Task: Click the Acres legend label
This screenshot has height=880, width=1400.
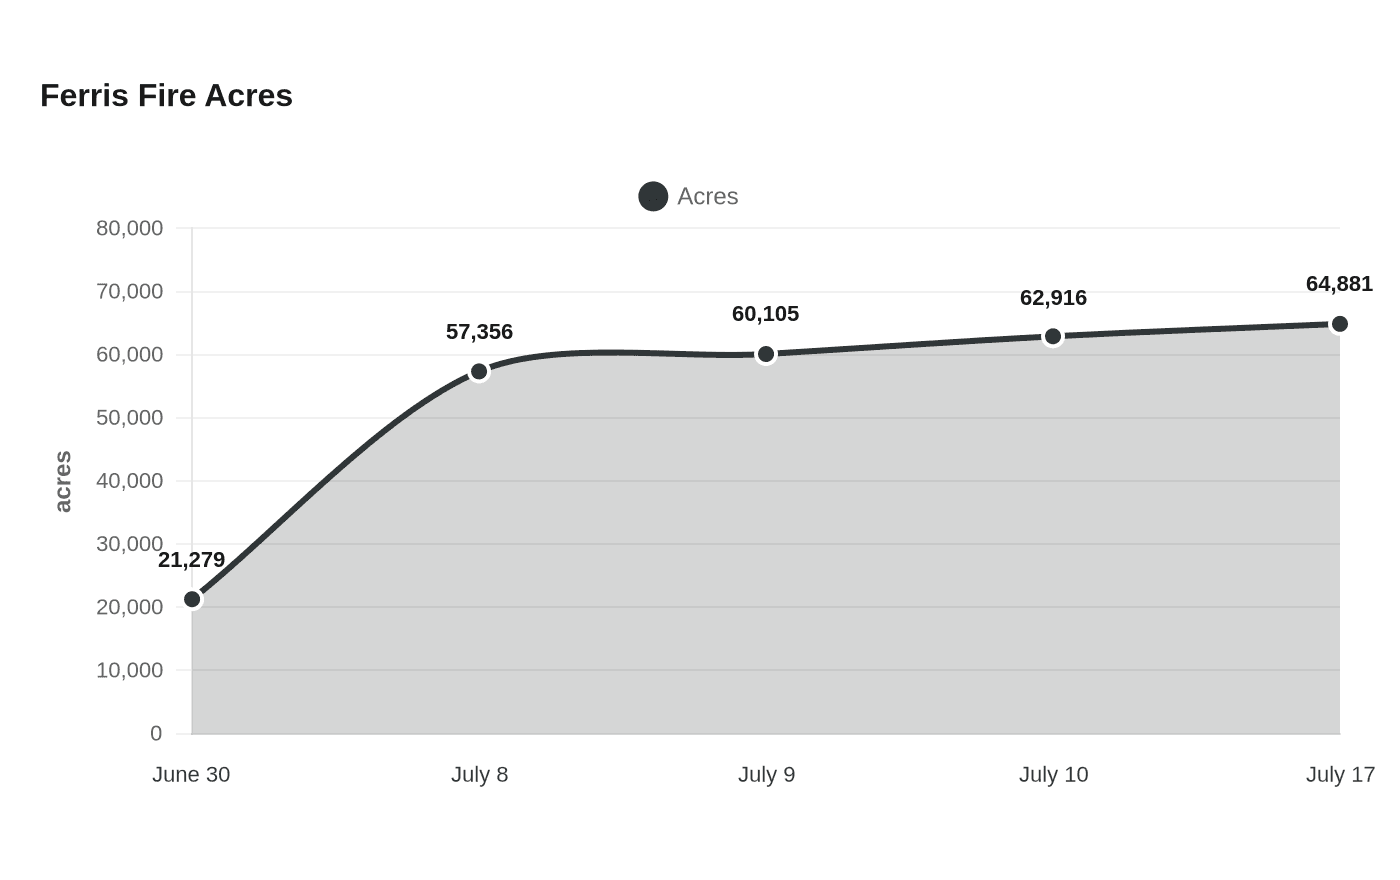Action: (707, 196)
